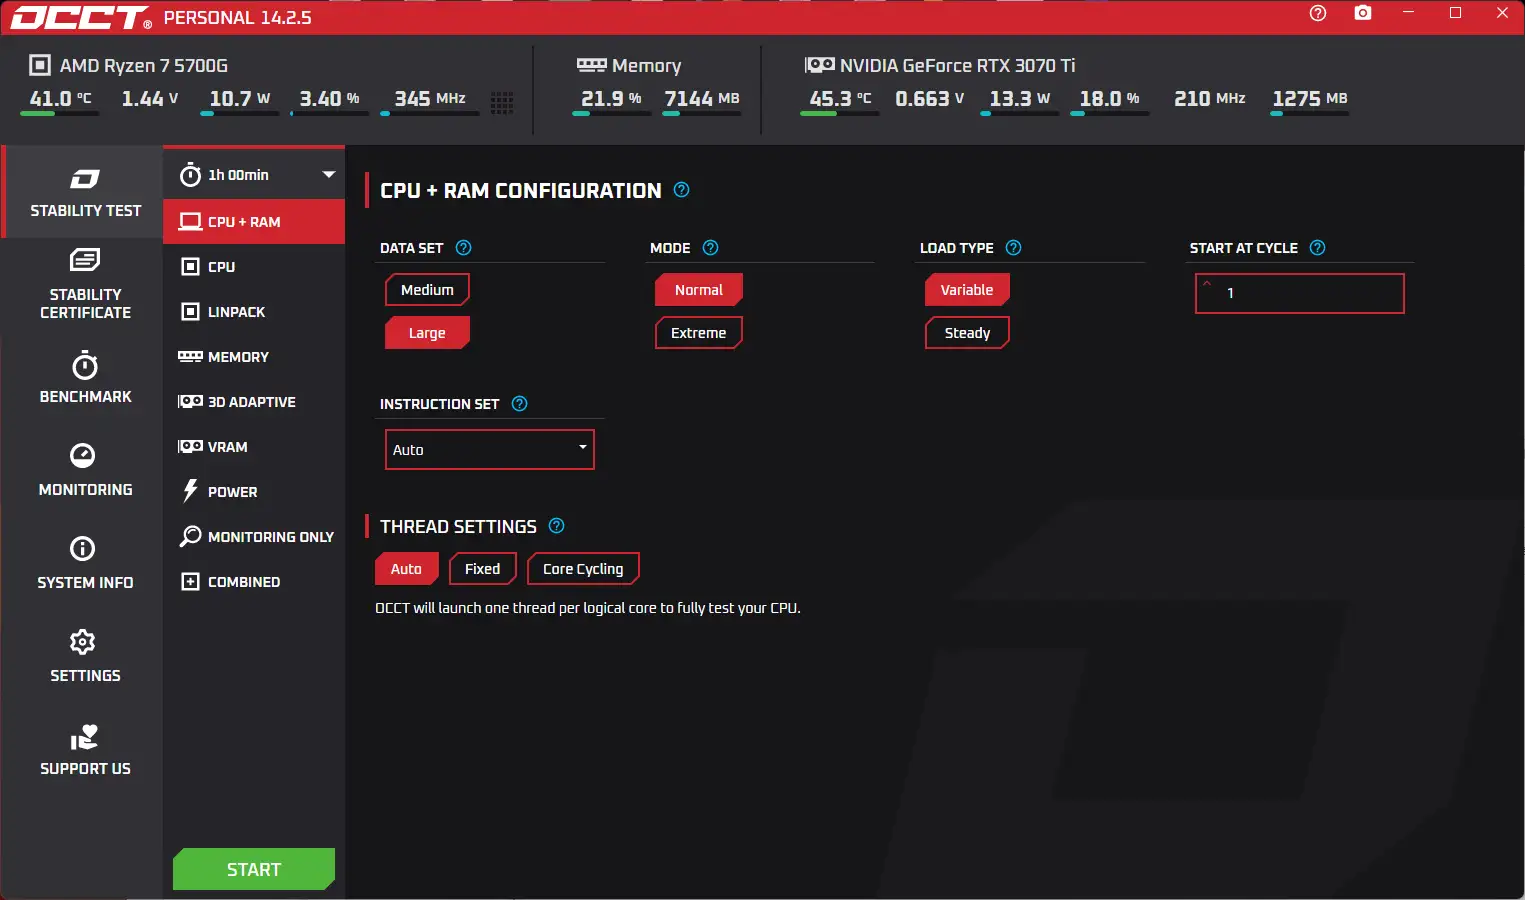
Task: Select the 3D Adaptive test
Action: (x=251, y=402)
